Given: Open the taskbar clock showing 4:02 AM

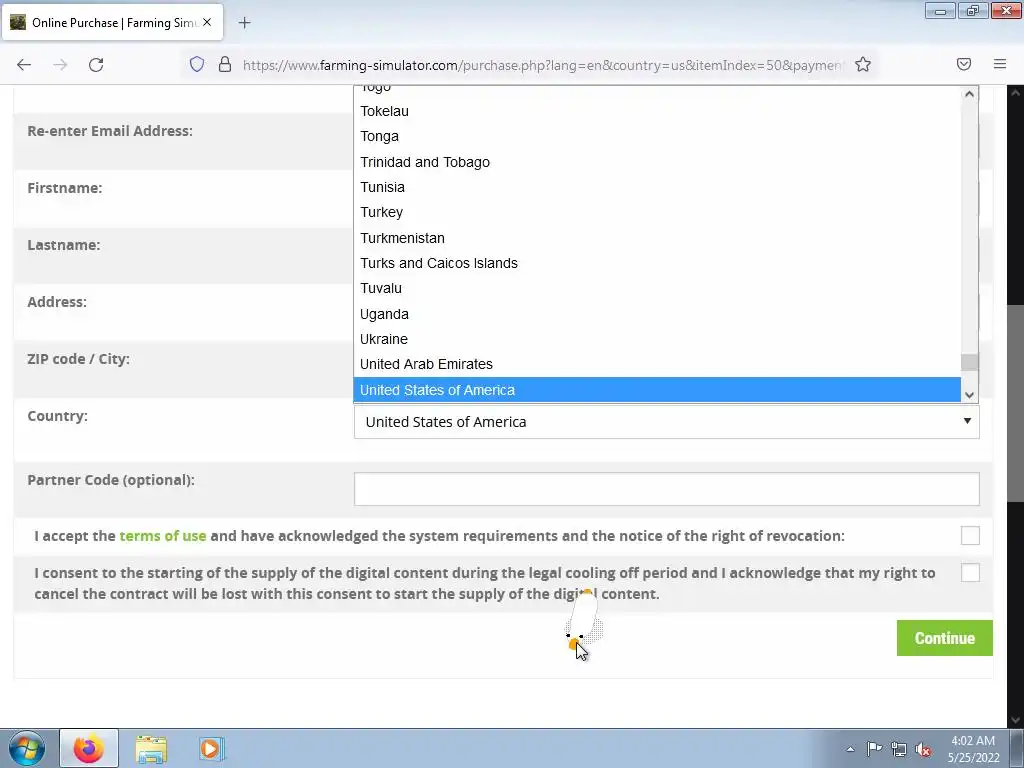Looking at the screenshot, I should 973,748.
